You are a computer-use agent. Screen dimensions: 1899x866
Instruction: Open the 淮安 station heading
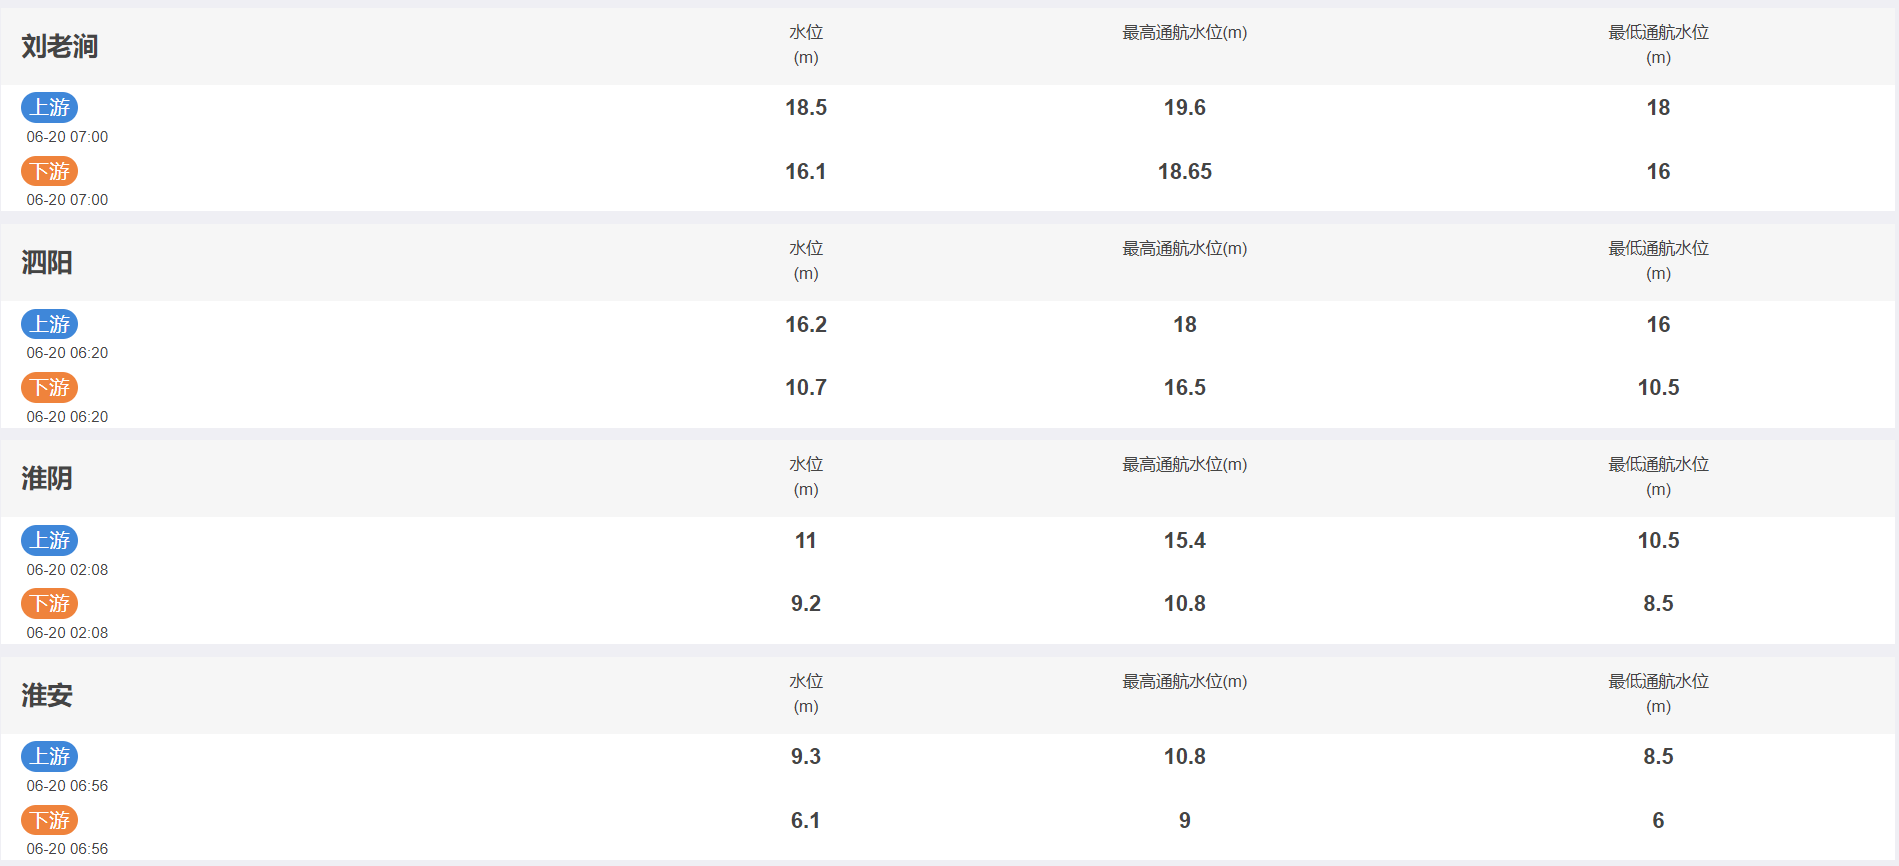tap(47, 695)
